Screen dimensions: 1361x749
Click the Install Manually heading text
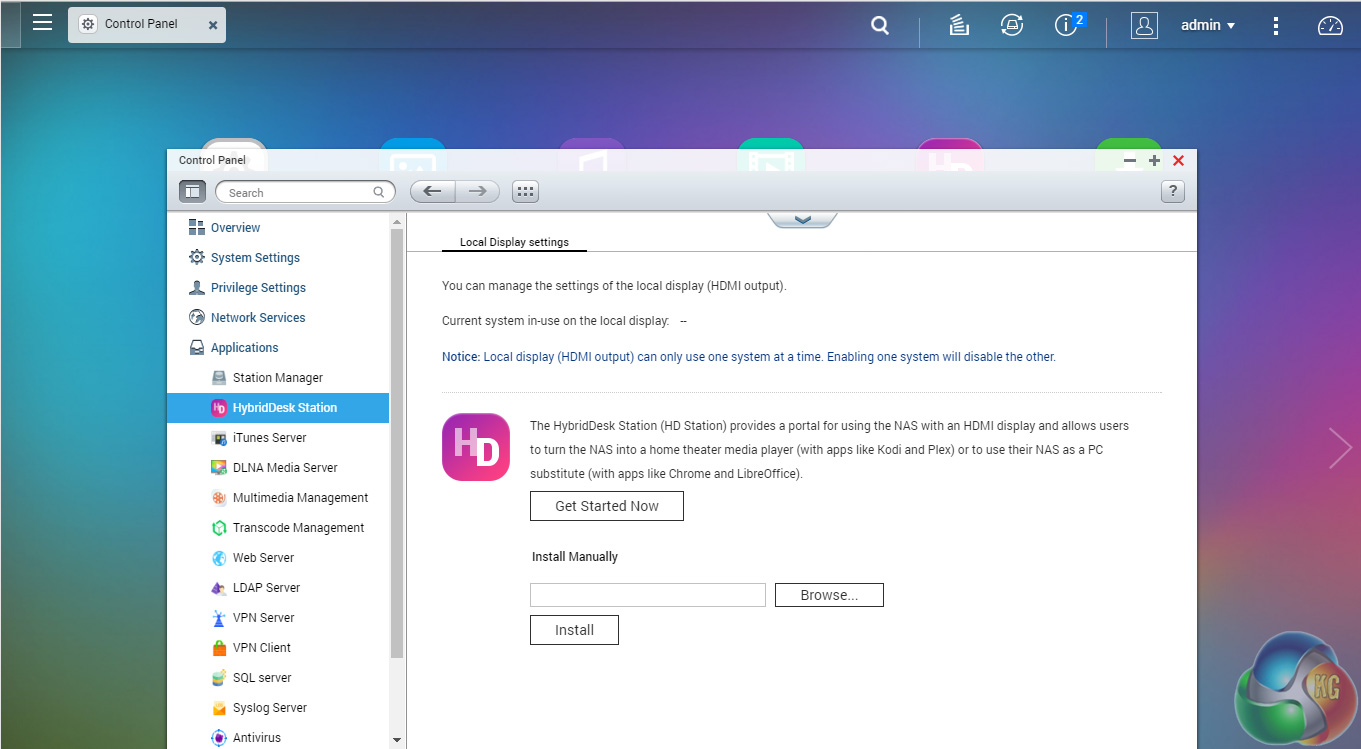point(575,557)
